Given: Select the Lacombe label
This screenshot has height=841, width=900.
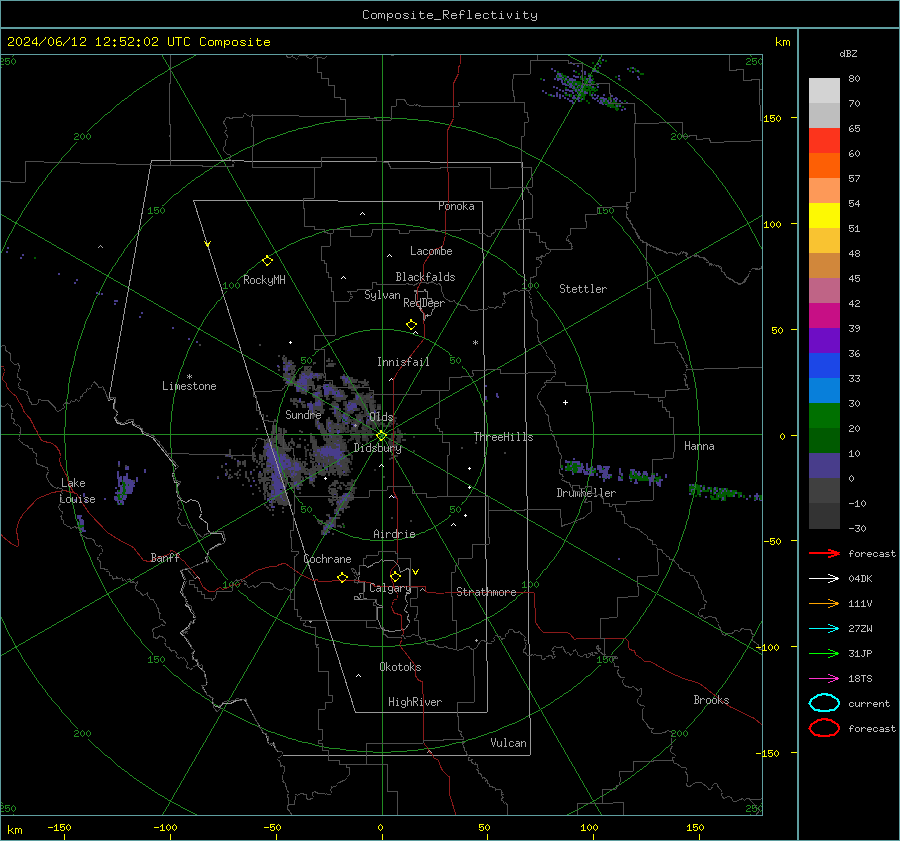Looking at the screenshot, I should (431, 251).
